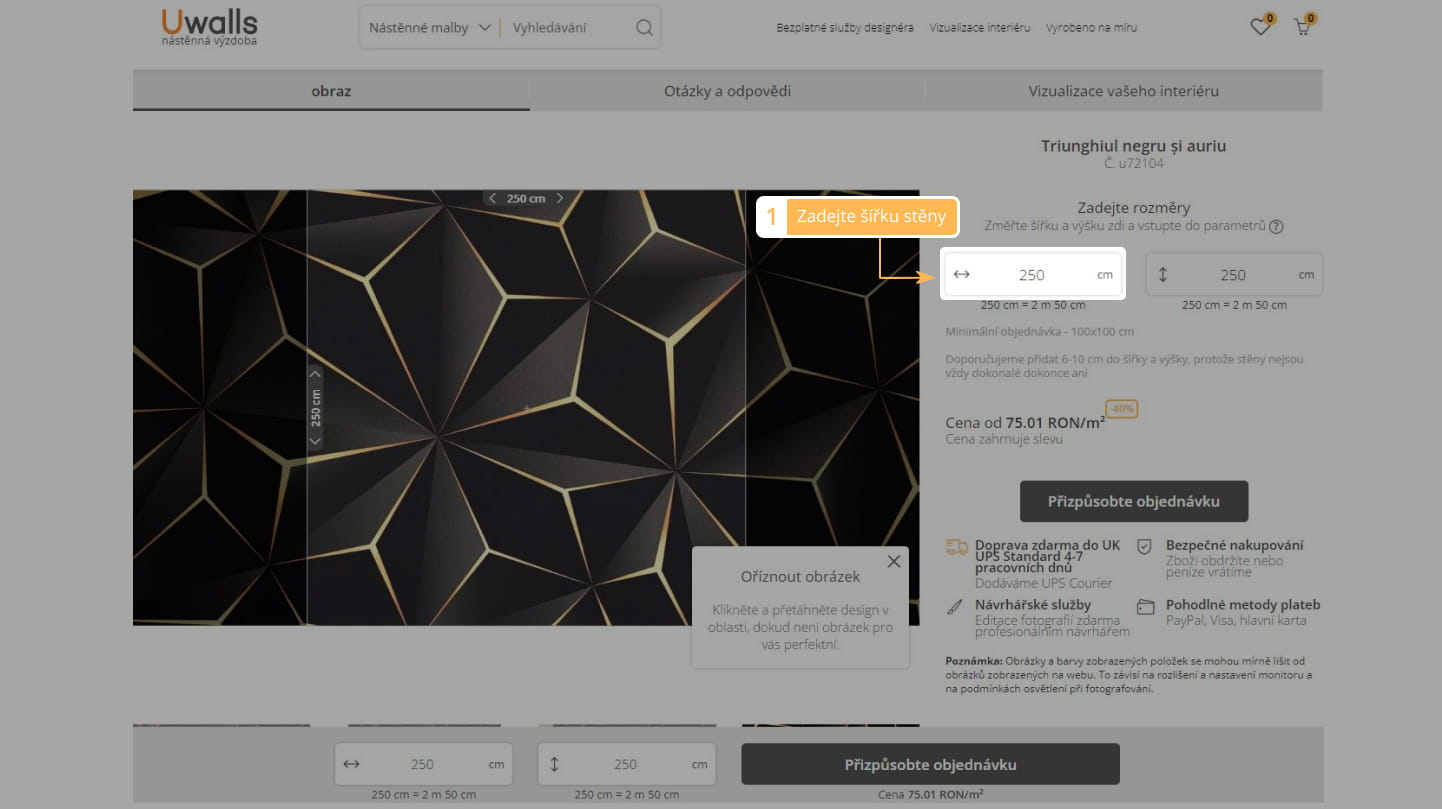Image resolution: width=1442 pixels, height=809 pixels.
Task: Focus the highlighted wall width input
Action: pos(1031,275)
